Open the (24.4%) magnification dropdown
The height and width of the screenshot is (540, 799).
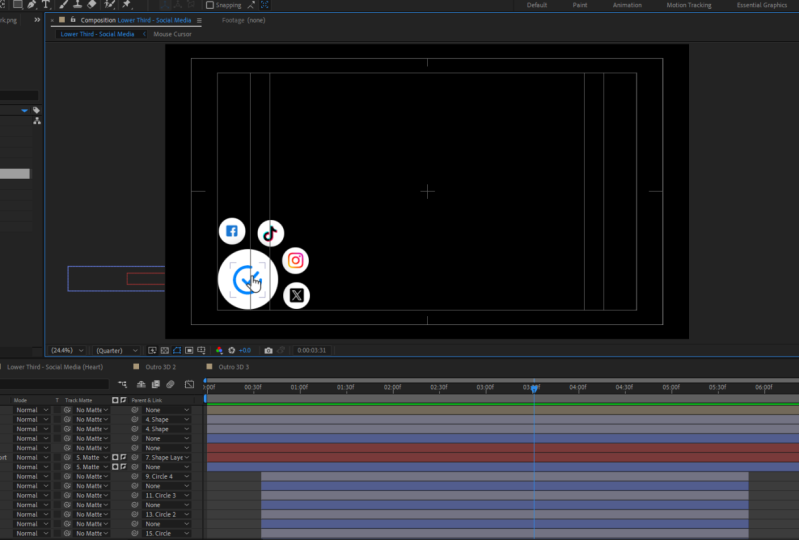click(x=67, y=350)
